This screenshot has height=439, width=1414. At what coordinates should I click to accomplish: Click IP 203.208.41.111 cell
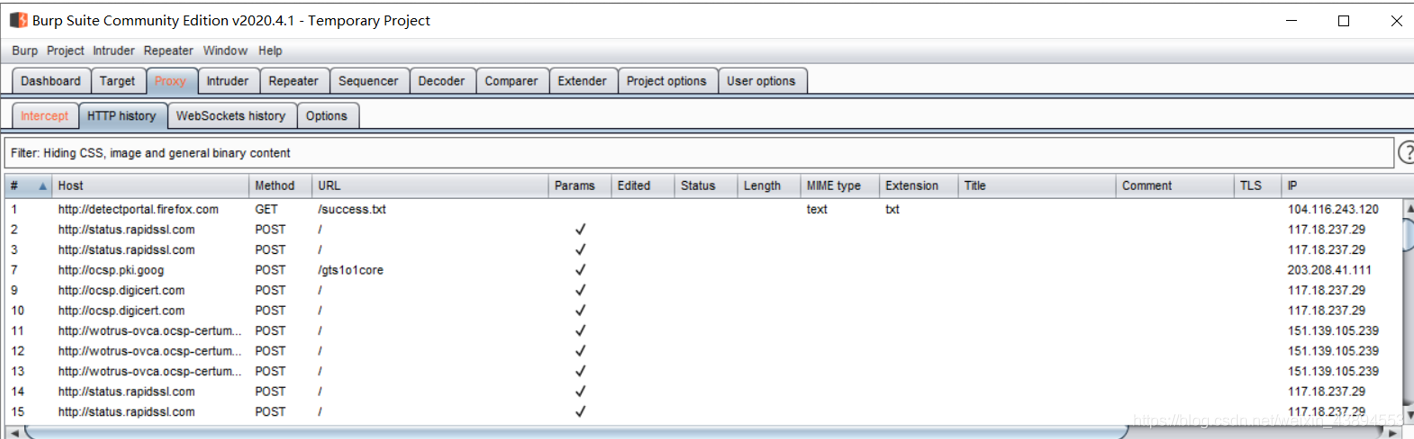point(1329,270)
